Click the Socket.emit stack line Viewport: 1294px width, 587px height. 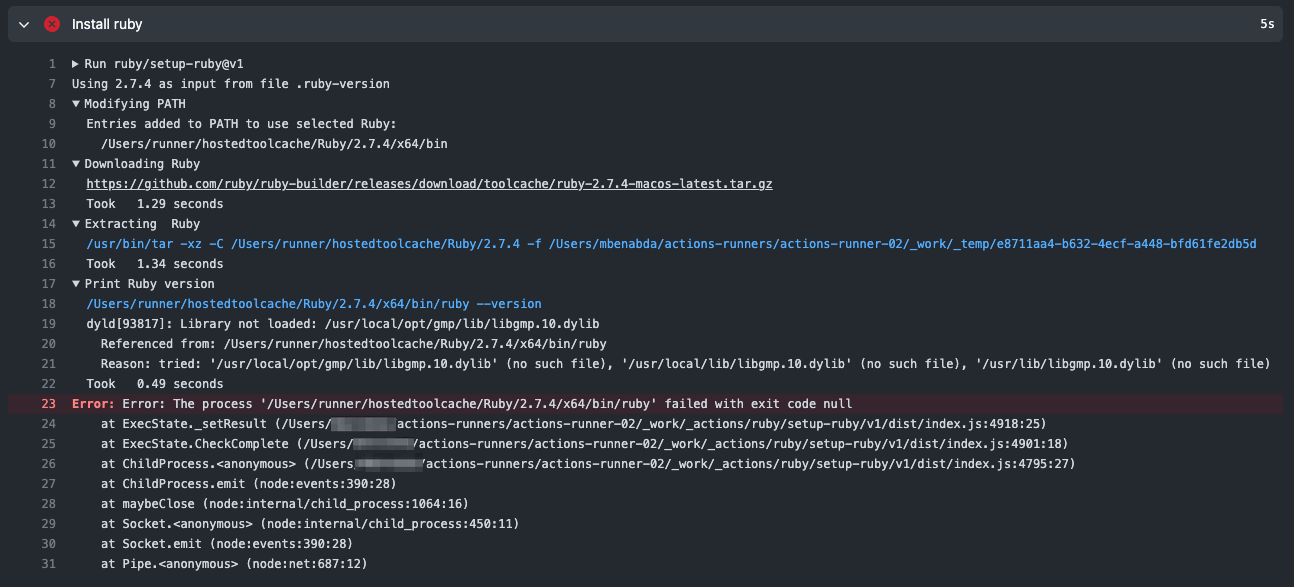coord(227,544)
